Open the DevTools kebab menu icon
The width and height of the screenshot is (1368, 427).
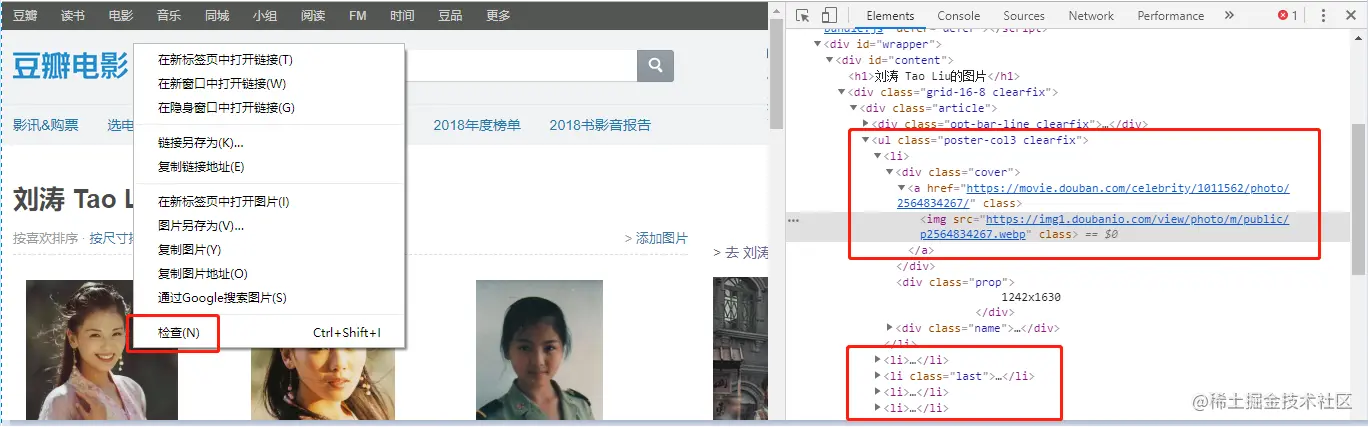coord(1323,15)
